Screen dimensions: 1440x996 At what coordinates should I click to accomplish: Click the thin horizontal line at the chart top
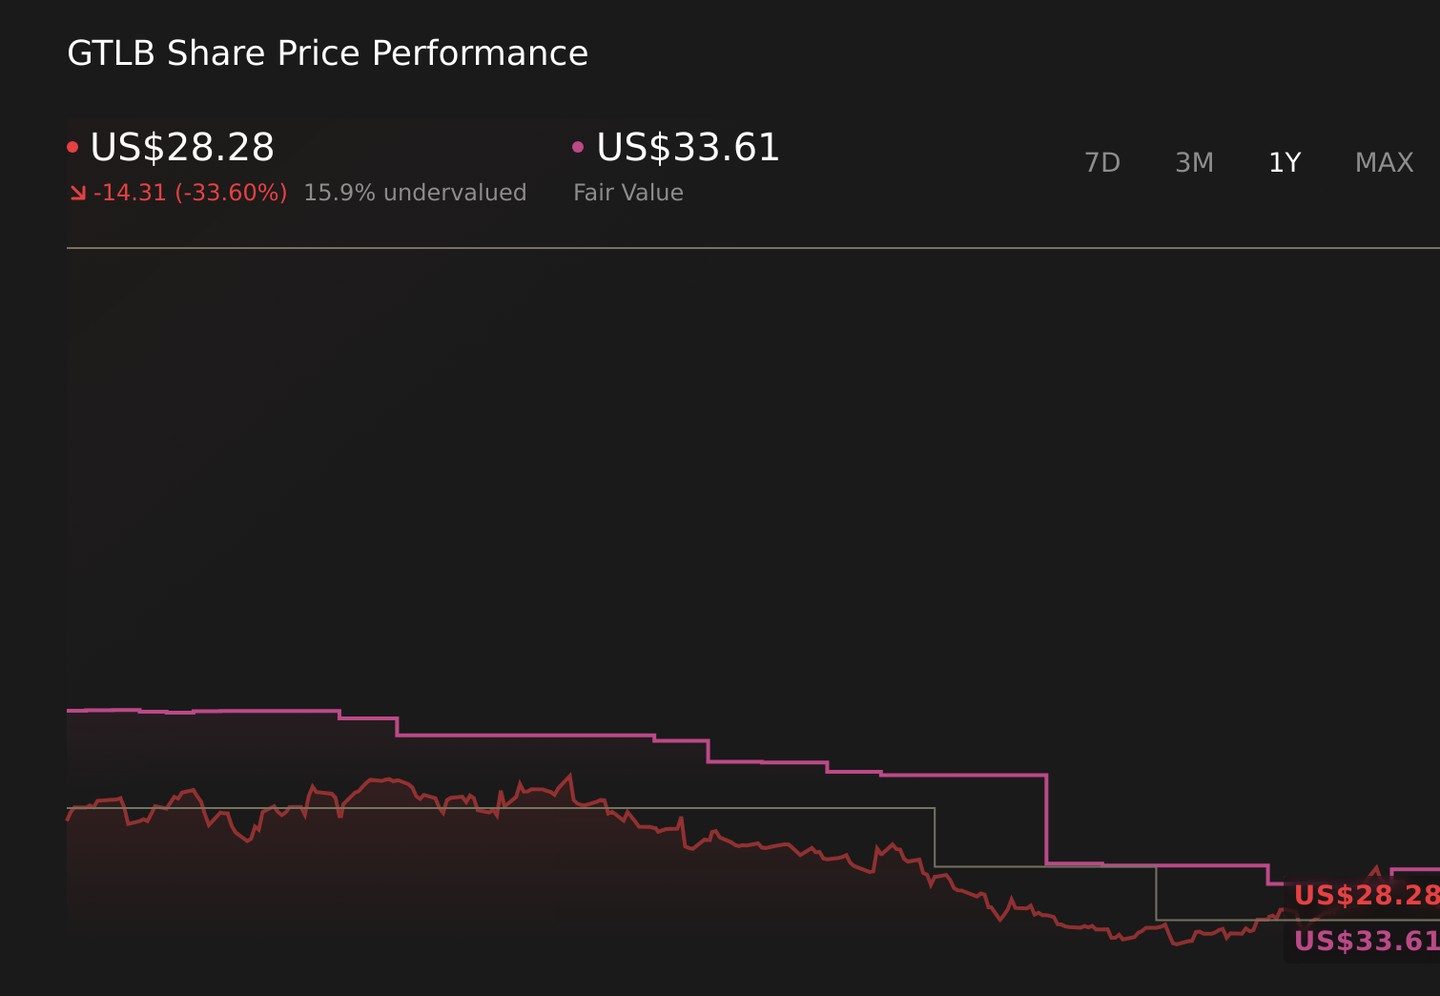pyautogui.click(x=753, y=247)
